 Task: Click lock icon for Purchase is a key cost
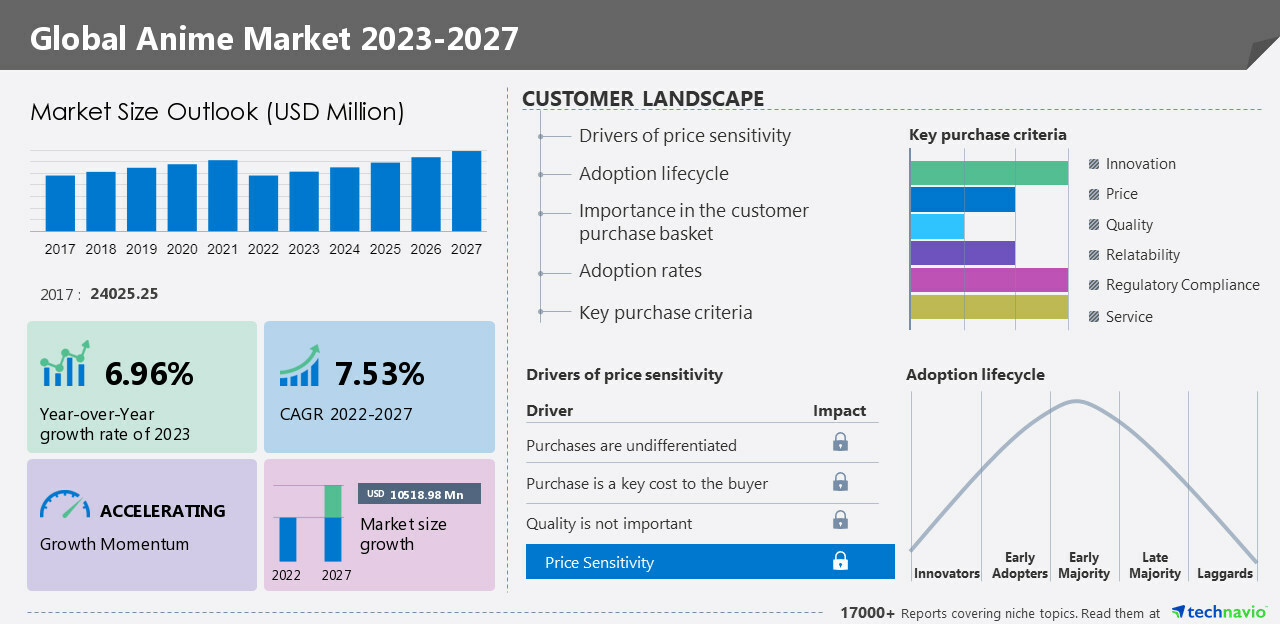[840, 482]
